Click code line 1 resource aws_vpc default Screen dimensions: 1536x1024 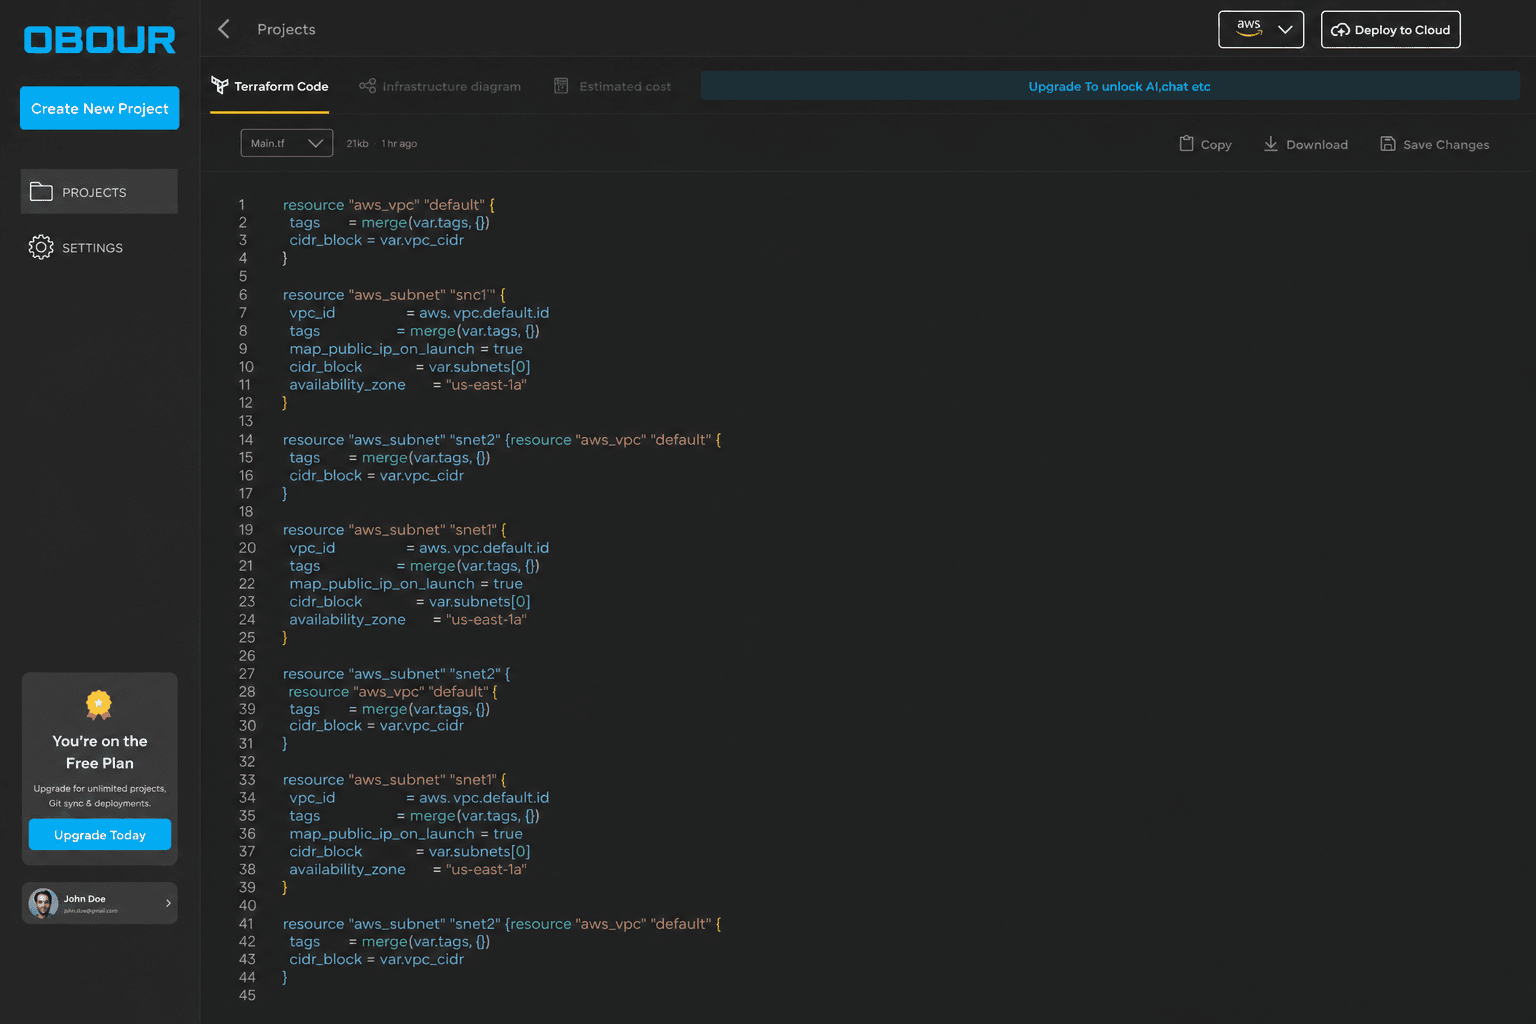[389, 205]
